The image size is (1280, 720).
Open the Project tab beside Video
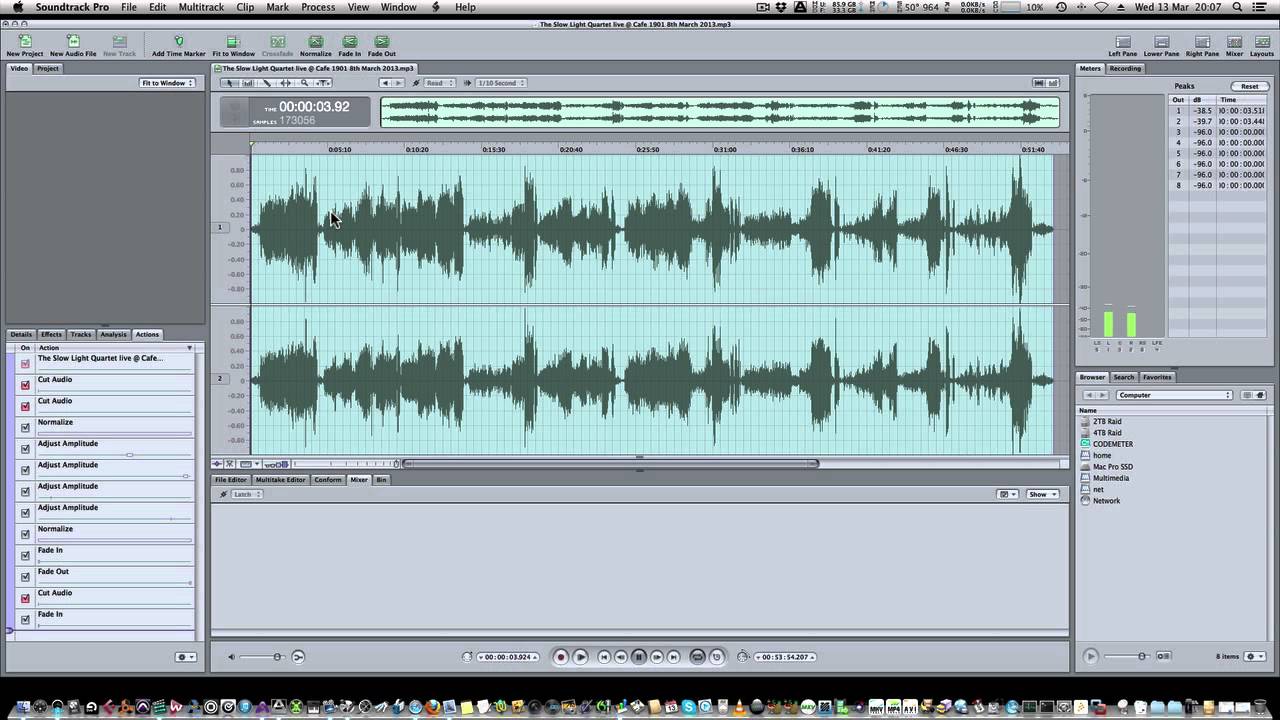[x=48, y=68]
